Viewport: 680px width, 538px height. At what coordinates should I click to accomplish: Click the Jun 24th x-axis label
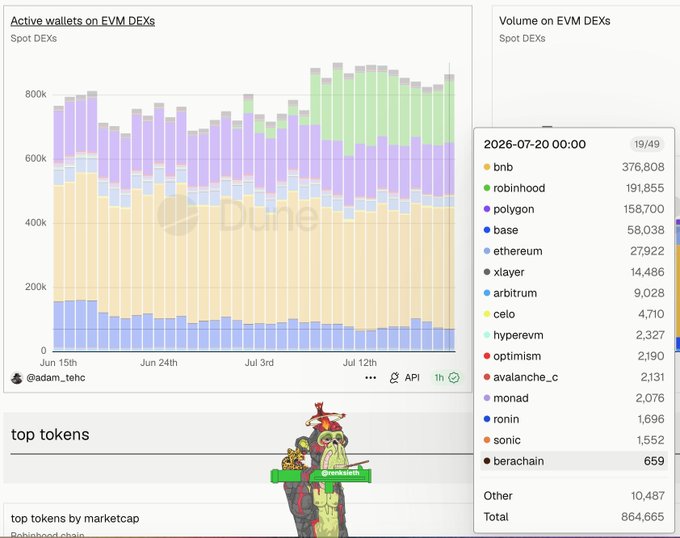(159, 362)
